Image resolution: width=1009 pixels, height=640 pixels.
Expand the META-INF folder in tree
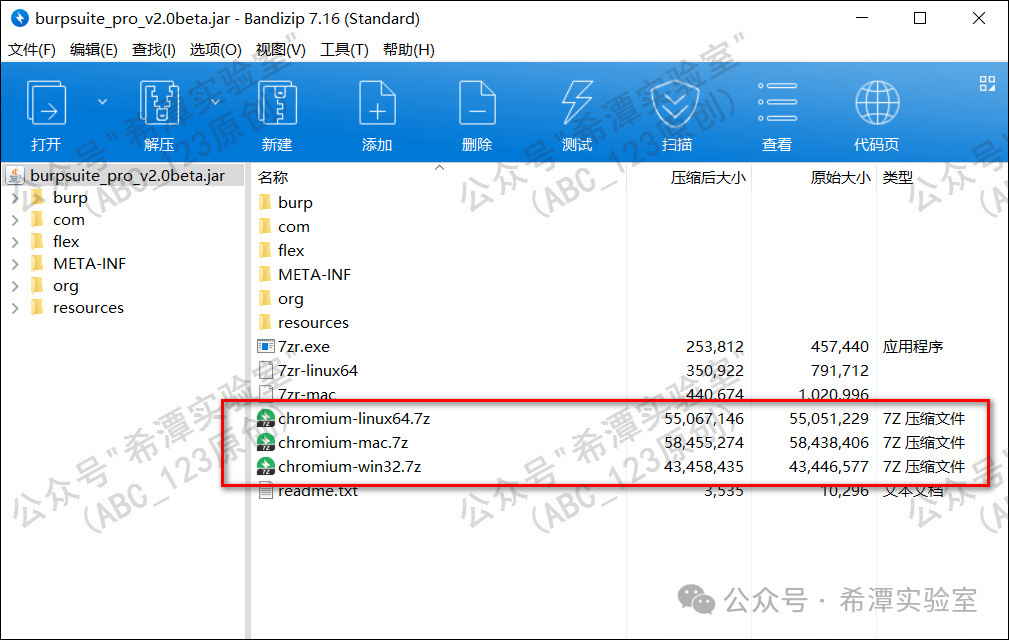click(15, 264)
